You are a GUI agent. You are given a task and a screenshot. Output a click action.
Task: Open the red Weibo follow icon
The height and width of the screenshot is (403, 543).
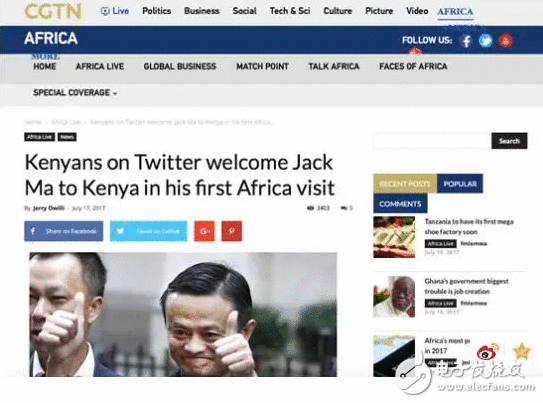pos(506,41)
